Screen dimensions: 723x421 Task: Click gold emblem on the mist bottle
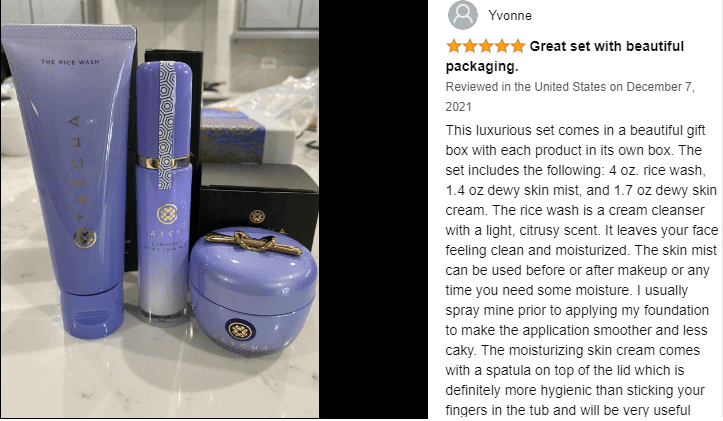167,214
